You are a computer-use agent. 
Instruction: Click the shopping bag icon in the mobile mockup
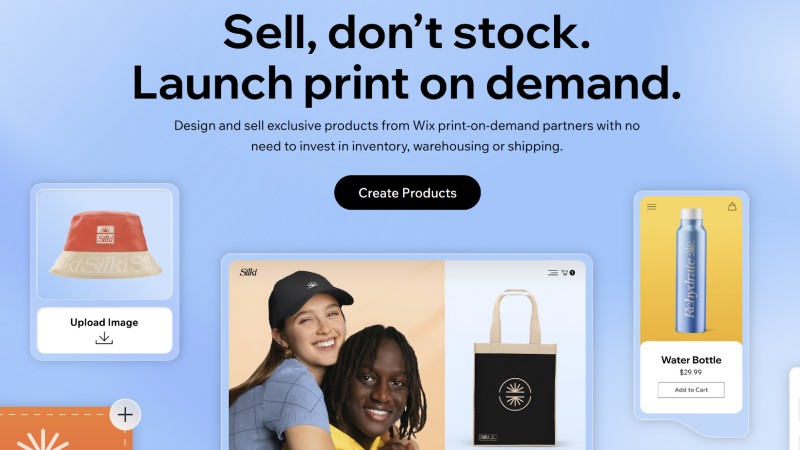(732, 206)
